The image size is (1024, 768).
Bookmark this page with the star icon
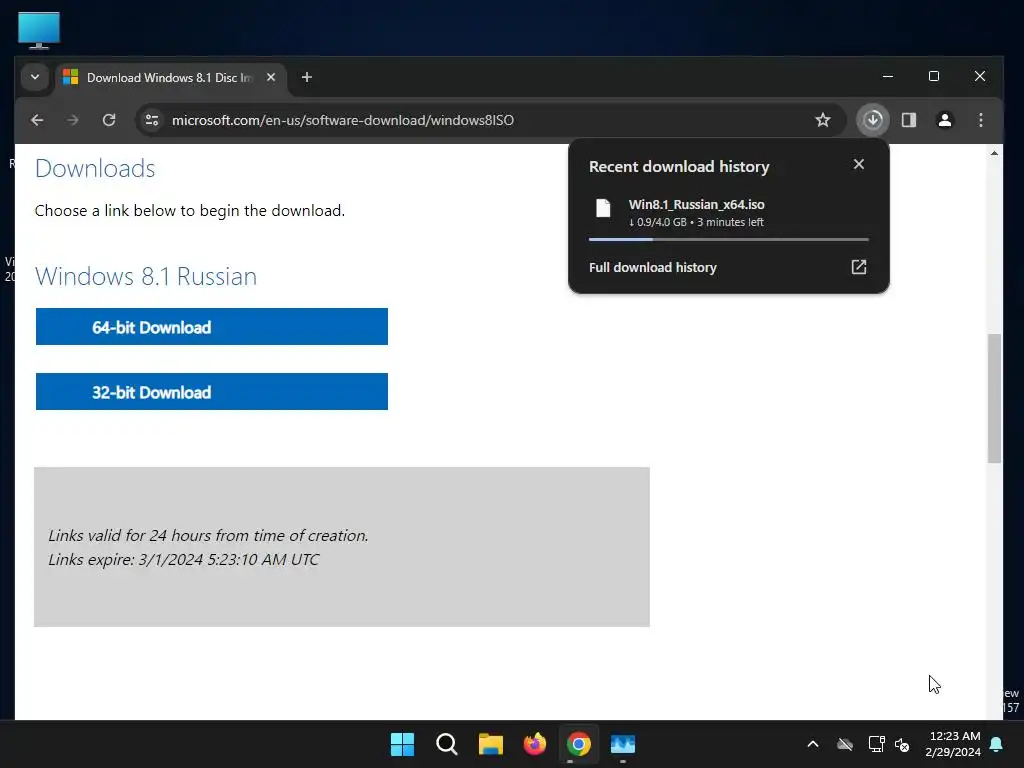pos(823,120)
